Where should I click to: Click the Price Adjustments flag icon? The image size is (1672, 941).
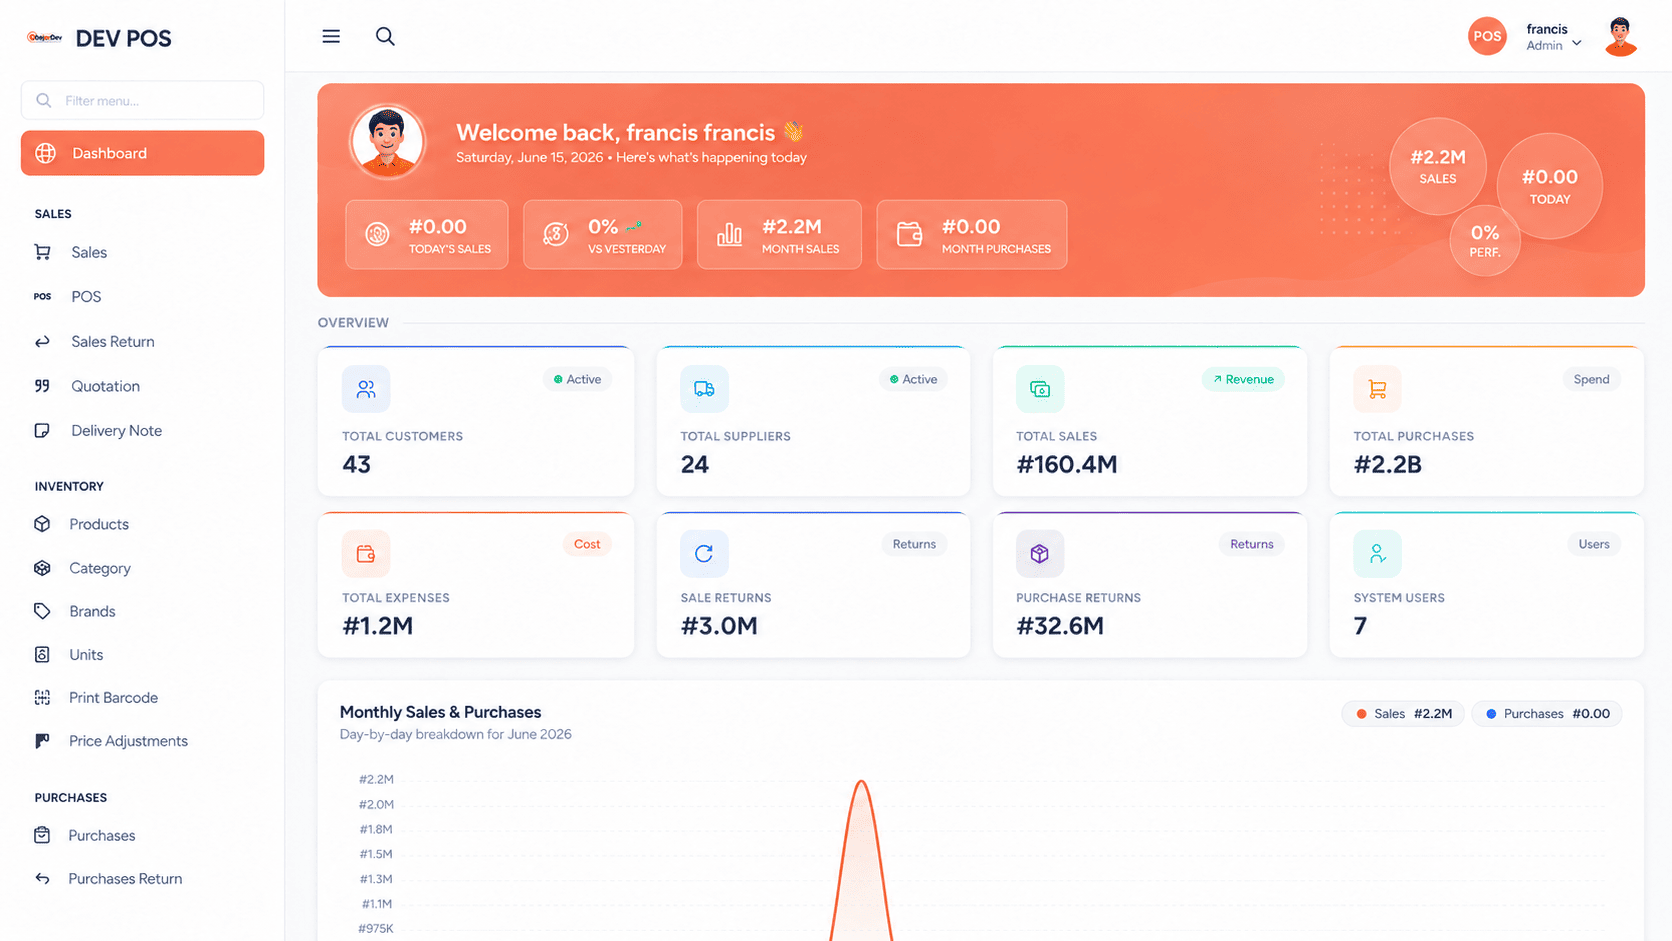pyautogui.click(x=42, y=741)
